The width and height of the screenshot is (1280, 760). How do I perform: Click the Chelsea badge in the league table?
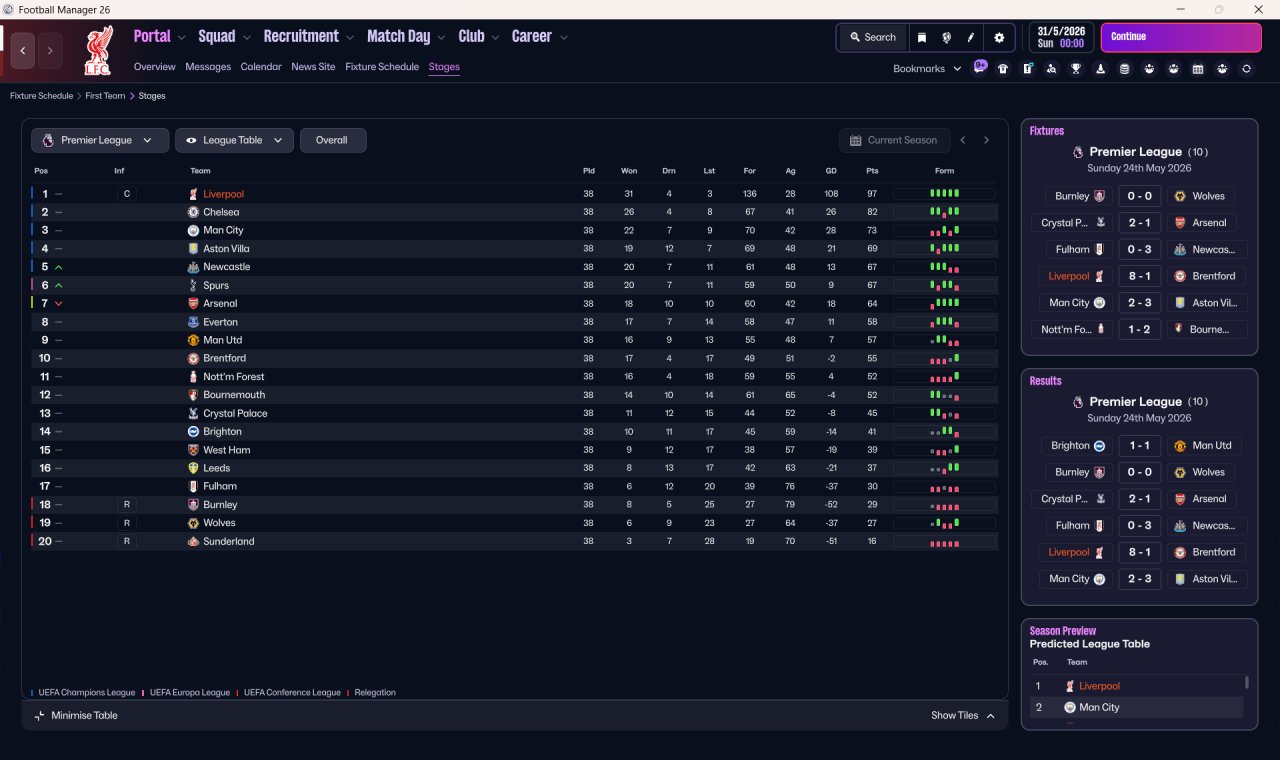pyautogui.click(x=193, y=212)
